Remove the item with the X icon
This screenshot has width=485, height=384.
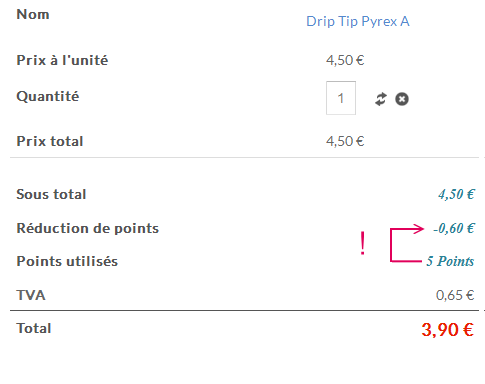pos(402,99)
